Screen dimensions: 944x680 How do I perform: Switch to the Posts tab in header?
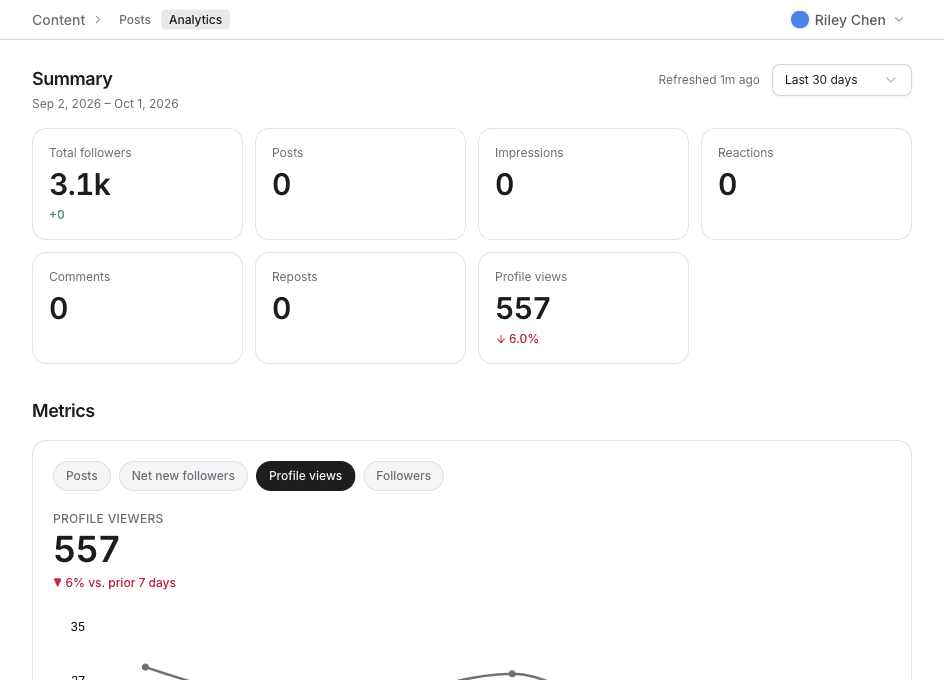[x=135, y=20]
